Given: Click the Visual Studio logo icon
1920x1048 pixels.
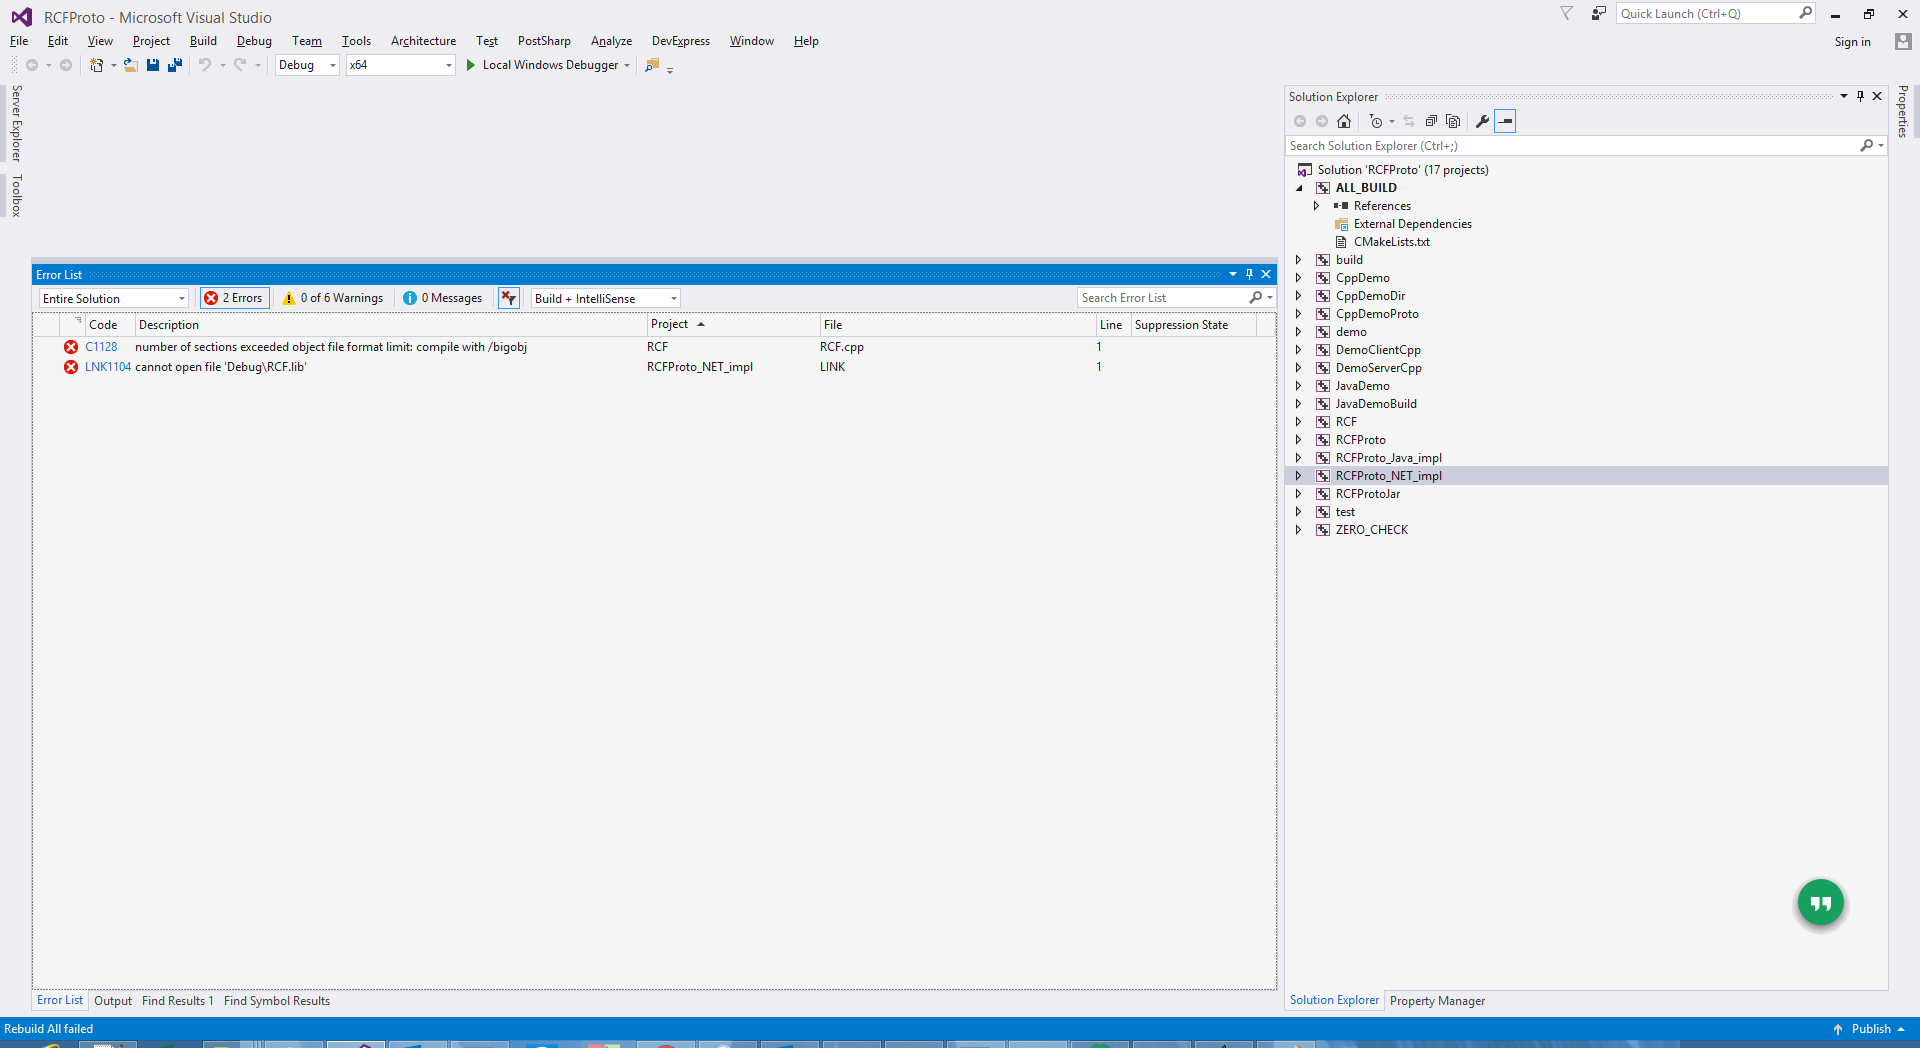Looking at the screenshot, I should [x=21, y=17].
